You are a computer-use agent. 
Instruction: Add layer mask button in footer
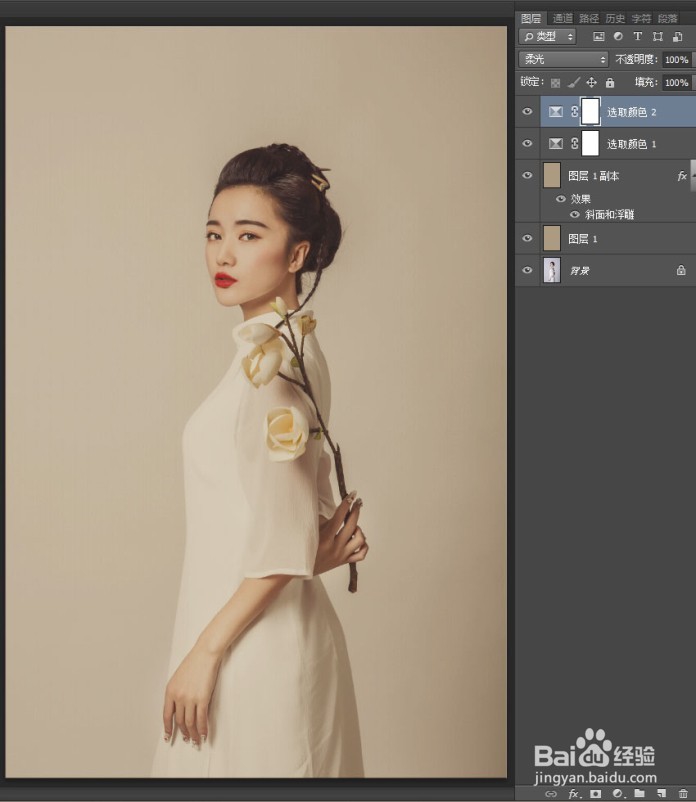click(x=595, y=794)
